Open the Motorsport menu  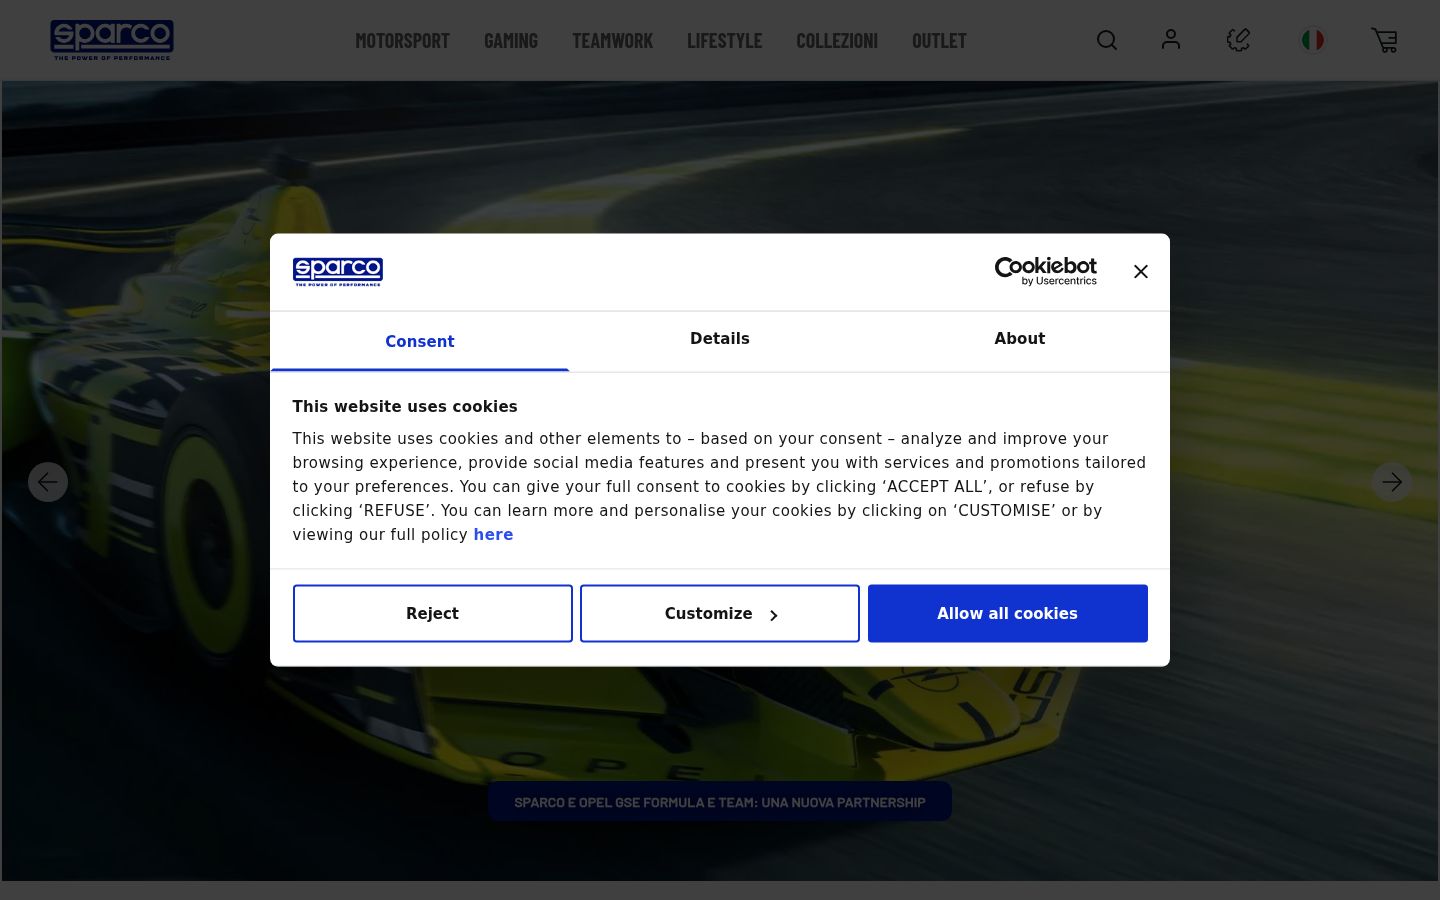403,41
